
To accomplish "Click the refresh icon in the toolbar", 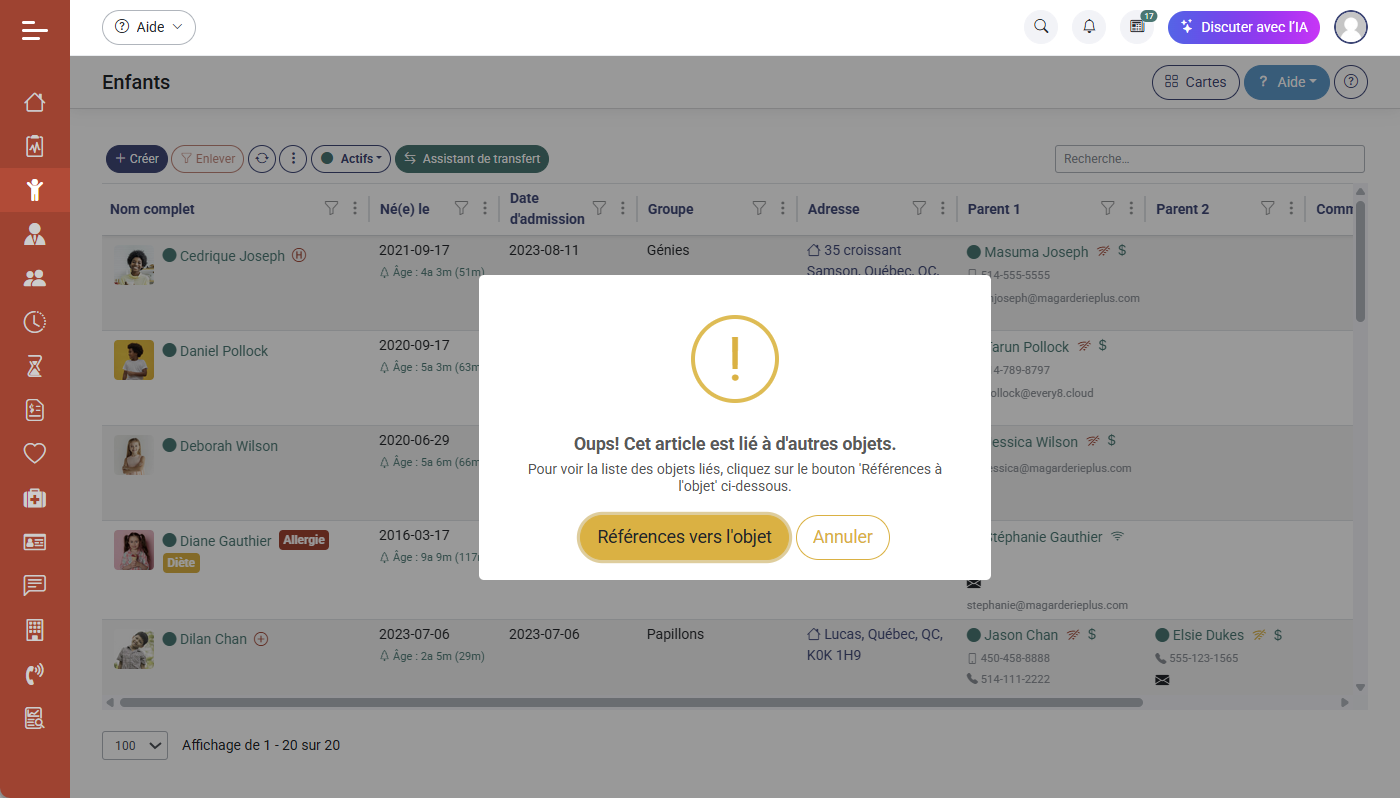I will click(262, 159).
